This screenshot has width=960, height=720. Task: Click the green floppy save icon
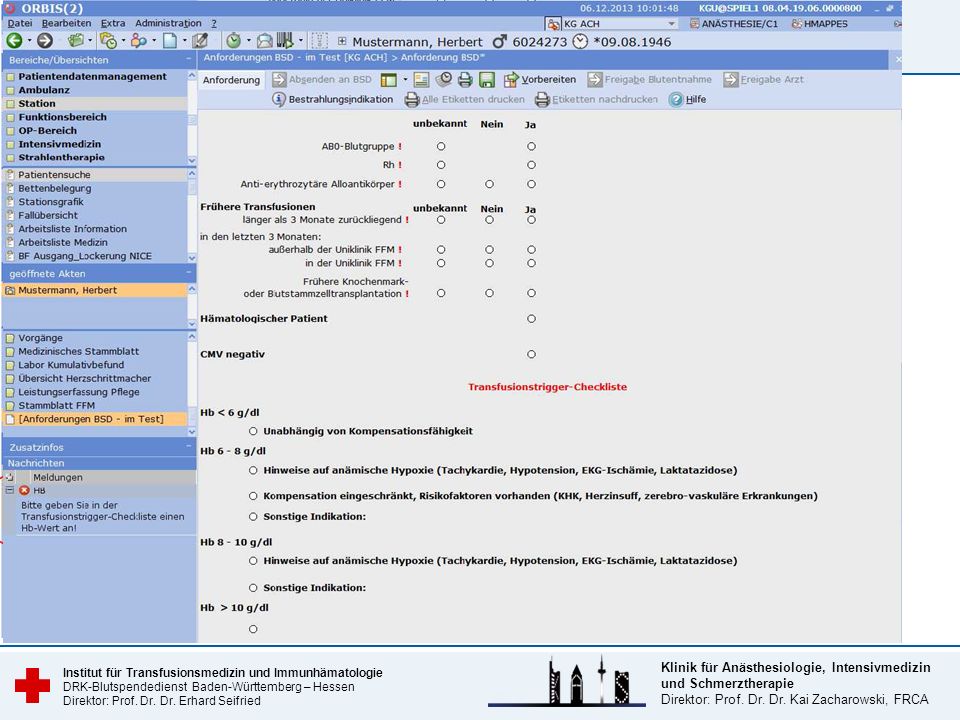[x=487, y=80]
